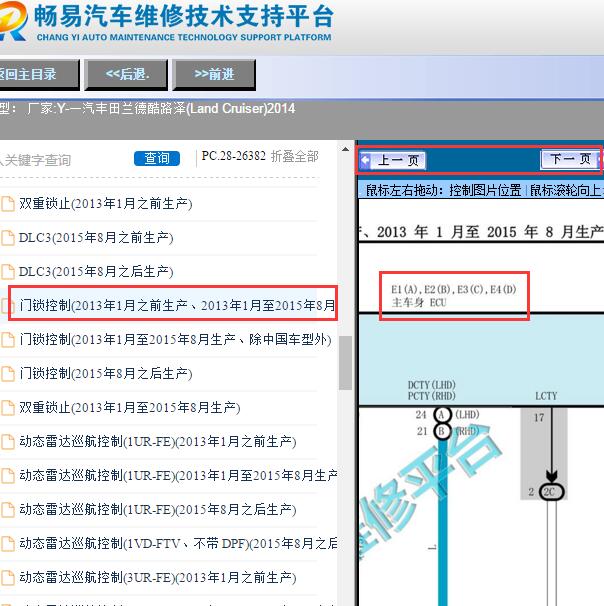Go back with the <<后退 button
604x606 pixels.
(x=126, y=75)
